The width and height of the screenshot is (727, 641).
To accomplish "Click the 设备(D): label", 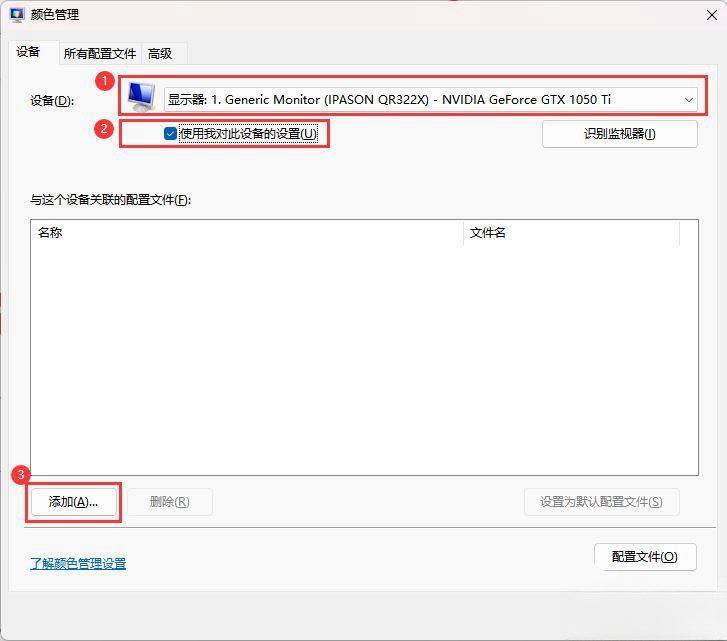I will (52, 101).
